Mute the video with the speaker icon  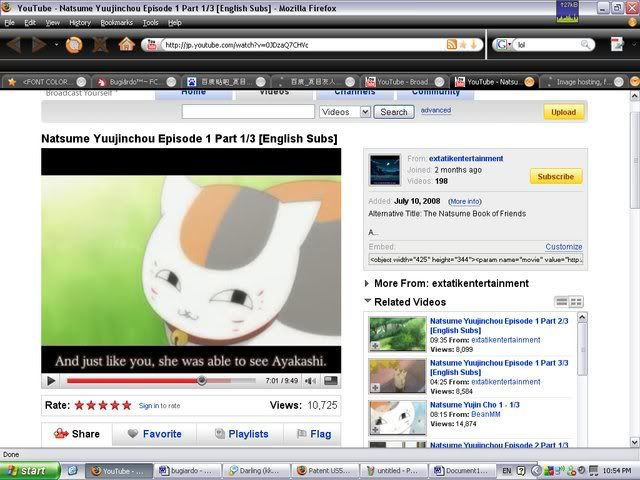[x=310, y=381]
